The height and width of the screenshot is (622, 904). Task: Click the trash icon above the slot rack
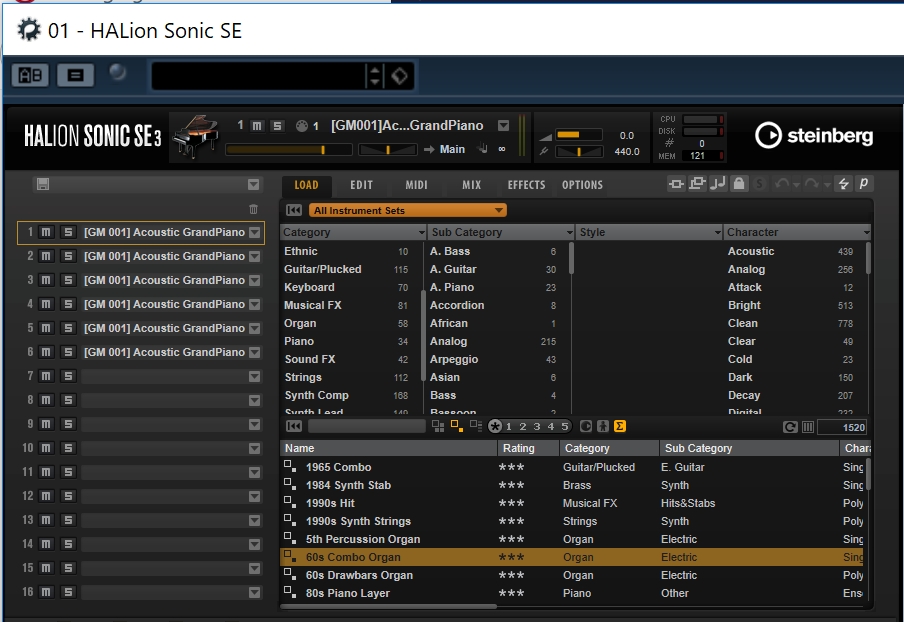(253, 209)
